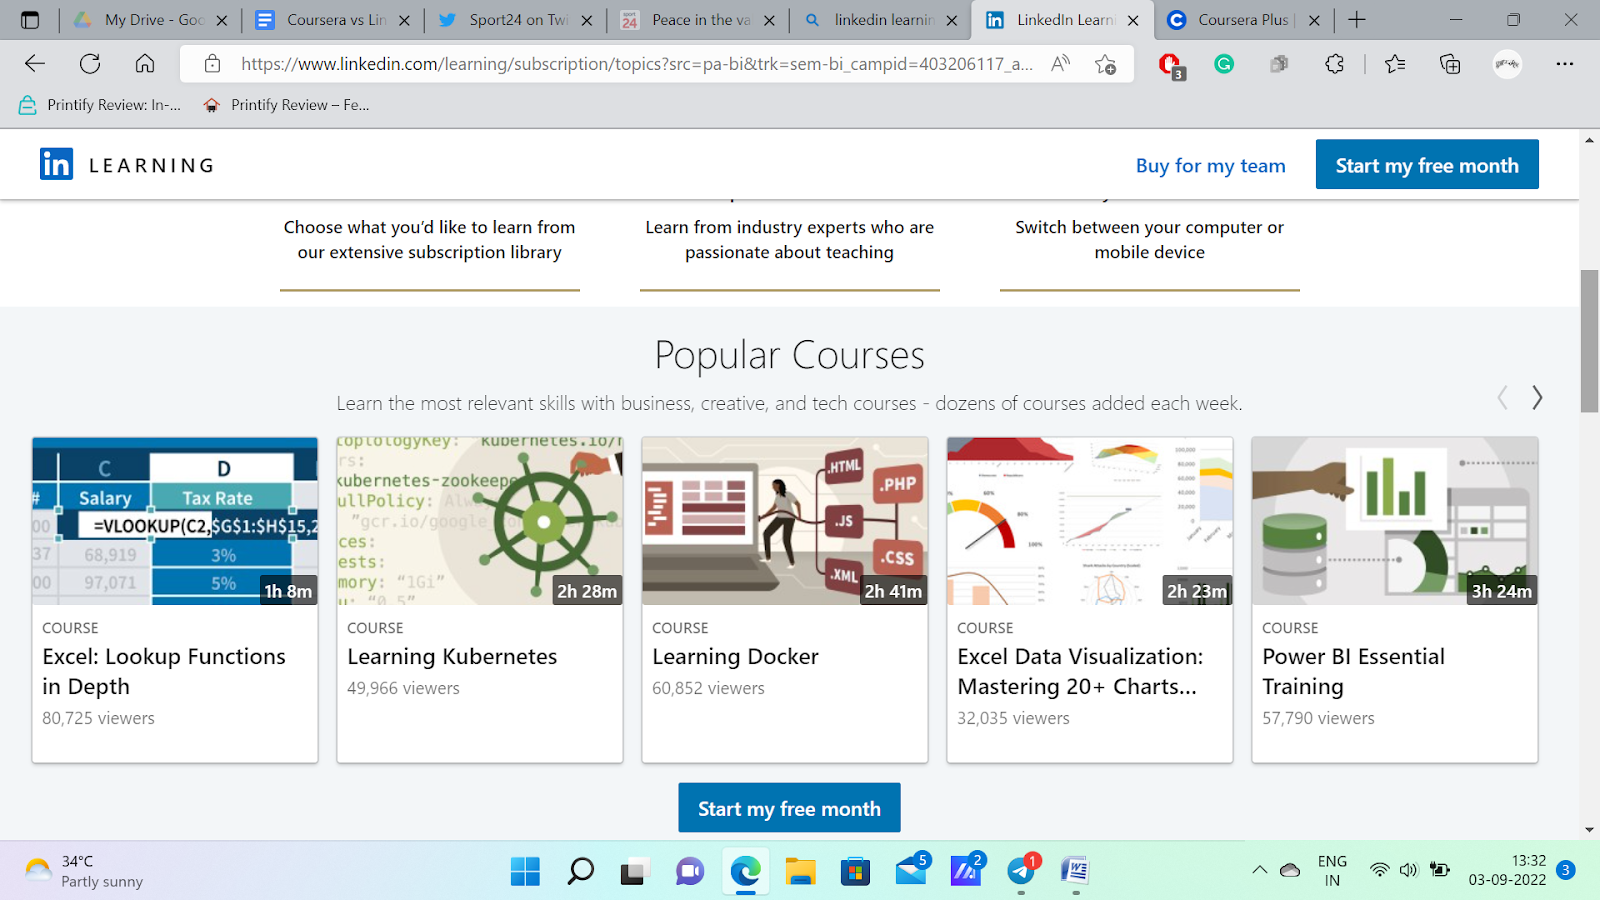Open Learning Kubernetes course title

coord(452,657)
